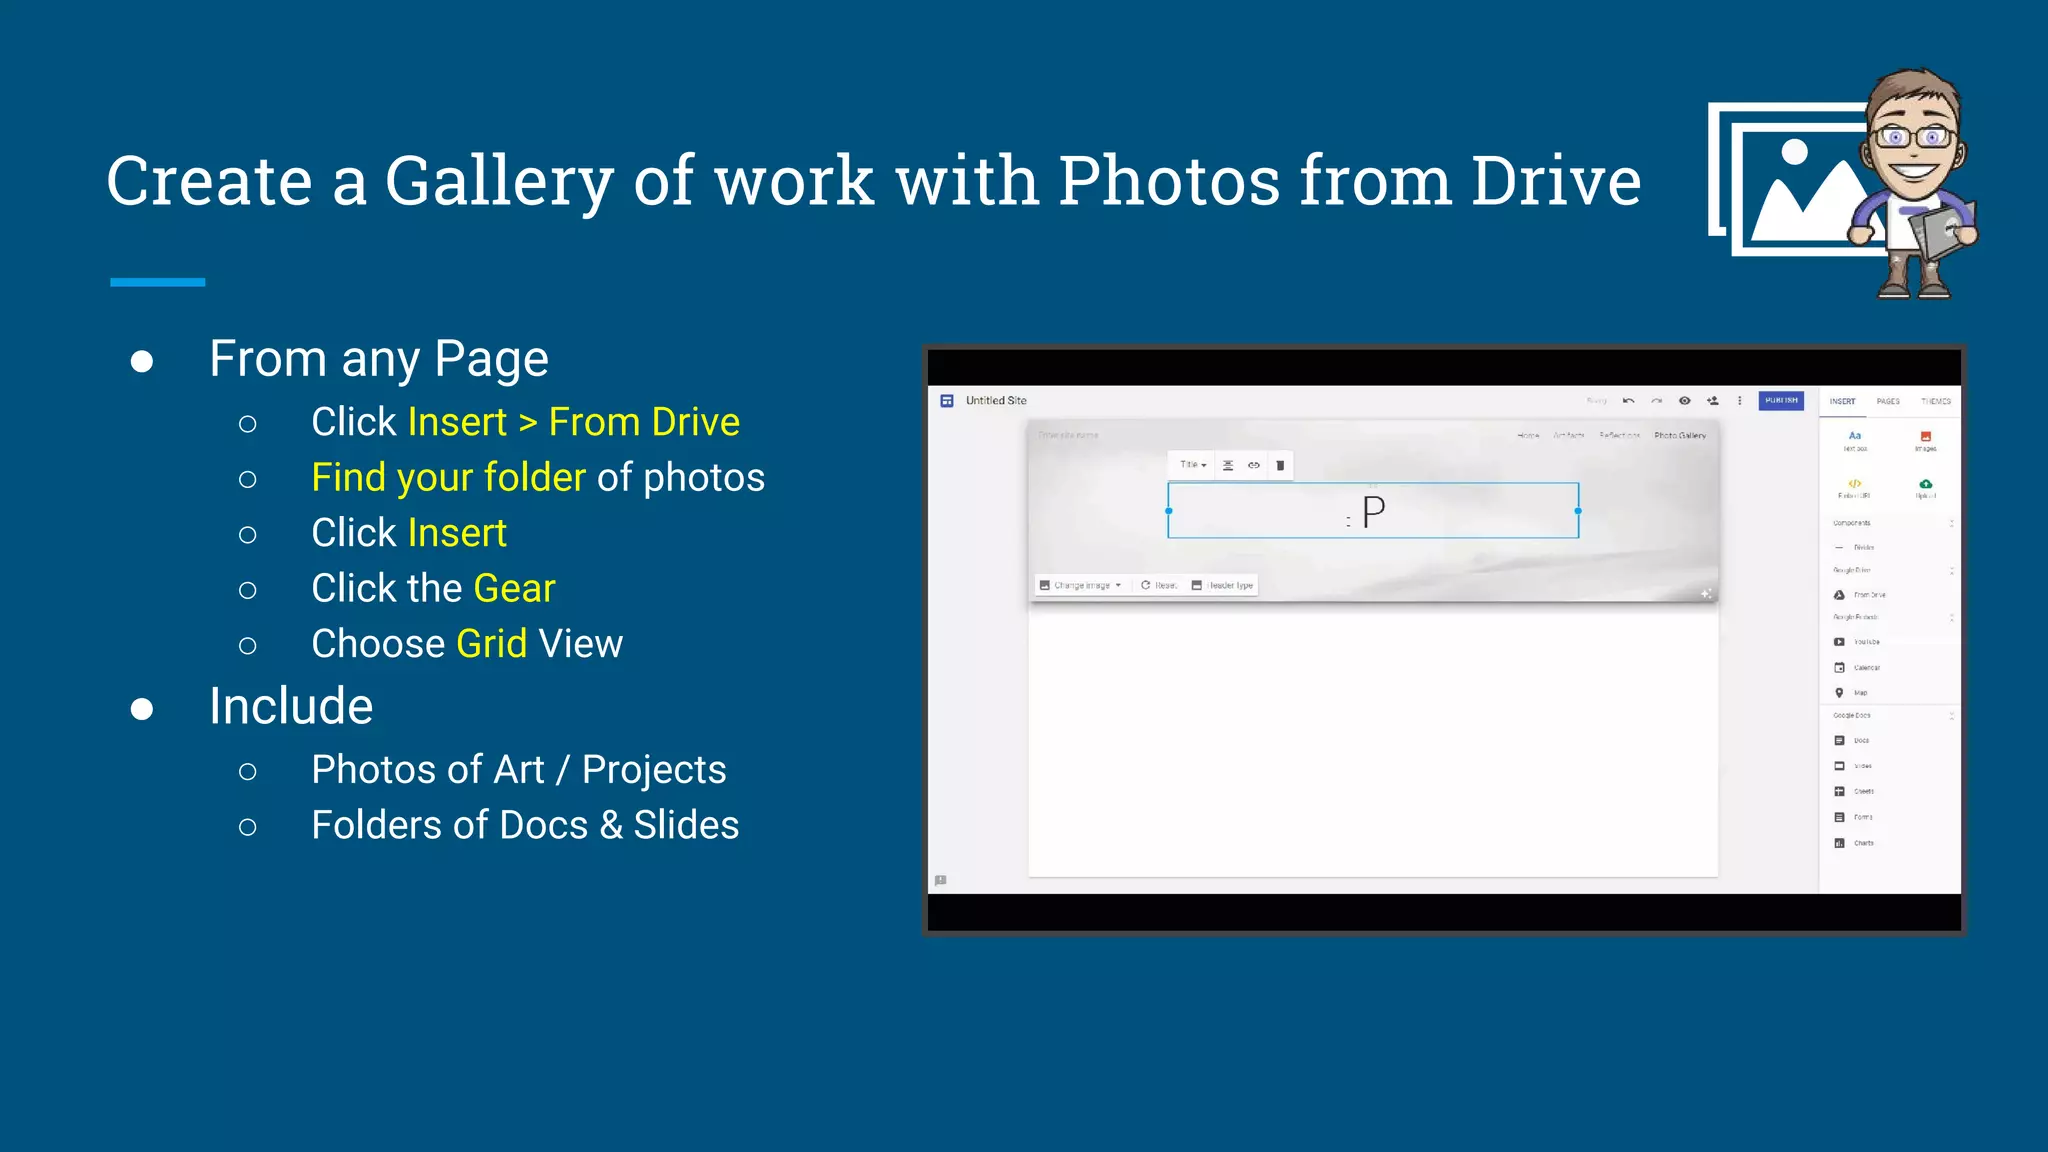Click the Header type button
Screen dimensions: 2048x1152
[1222, 585]
